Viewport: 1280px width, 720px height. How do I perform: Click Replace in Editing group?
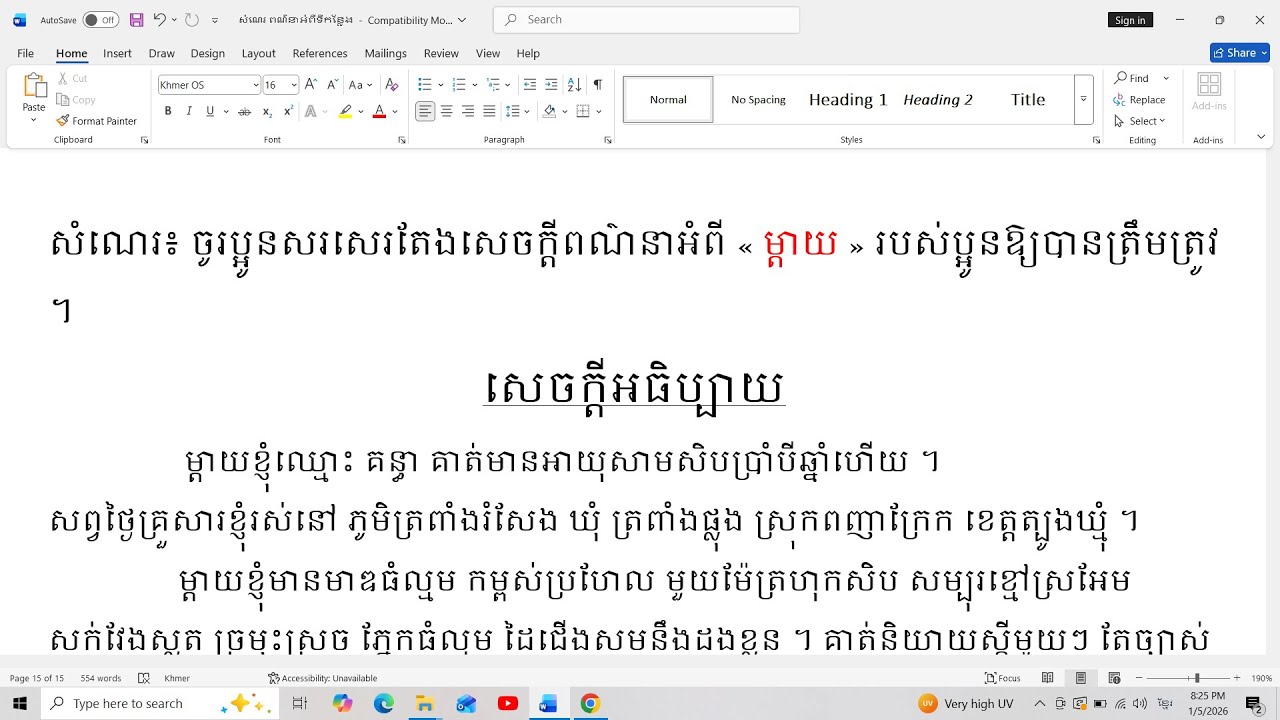pyautogui.click(x=1139, y=100)
